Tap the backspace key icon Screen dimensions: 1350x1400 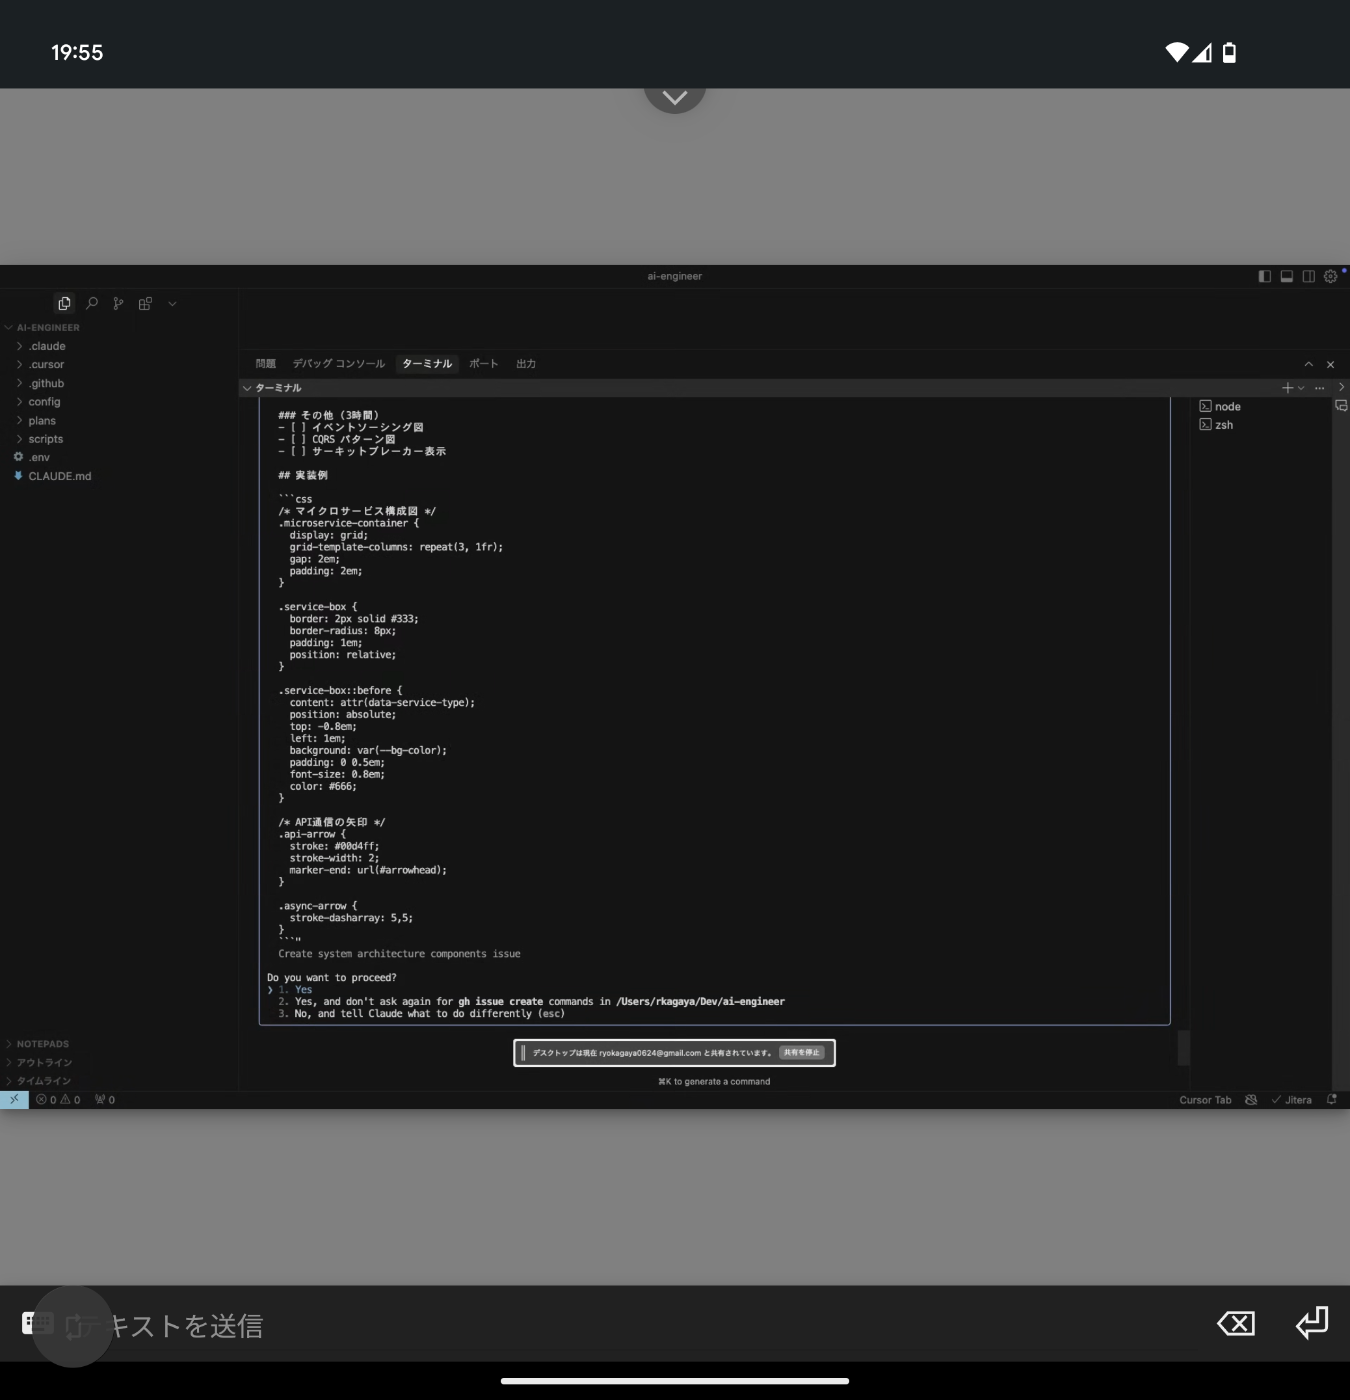(x=1236, y=1324)
